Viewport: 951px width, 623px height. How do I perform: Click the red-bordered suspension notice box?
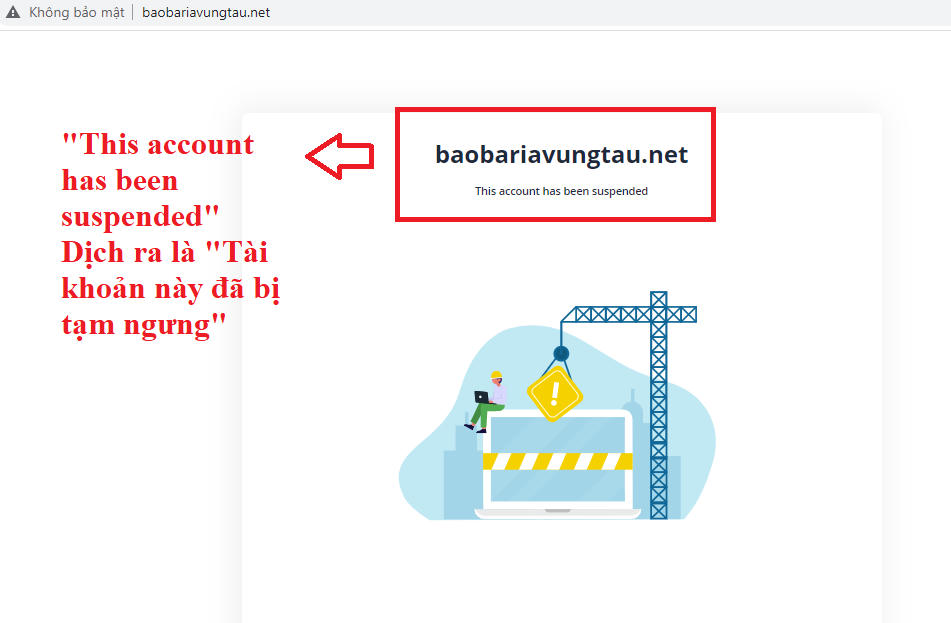pos(555,164)
